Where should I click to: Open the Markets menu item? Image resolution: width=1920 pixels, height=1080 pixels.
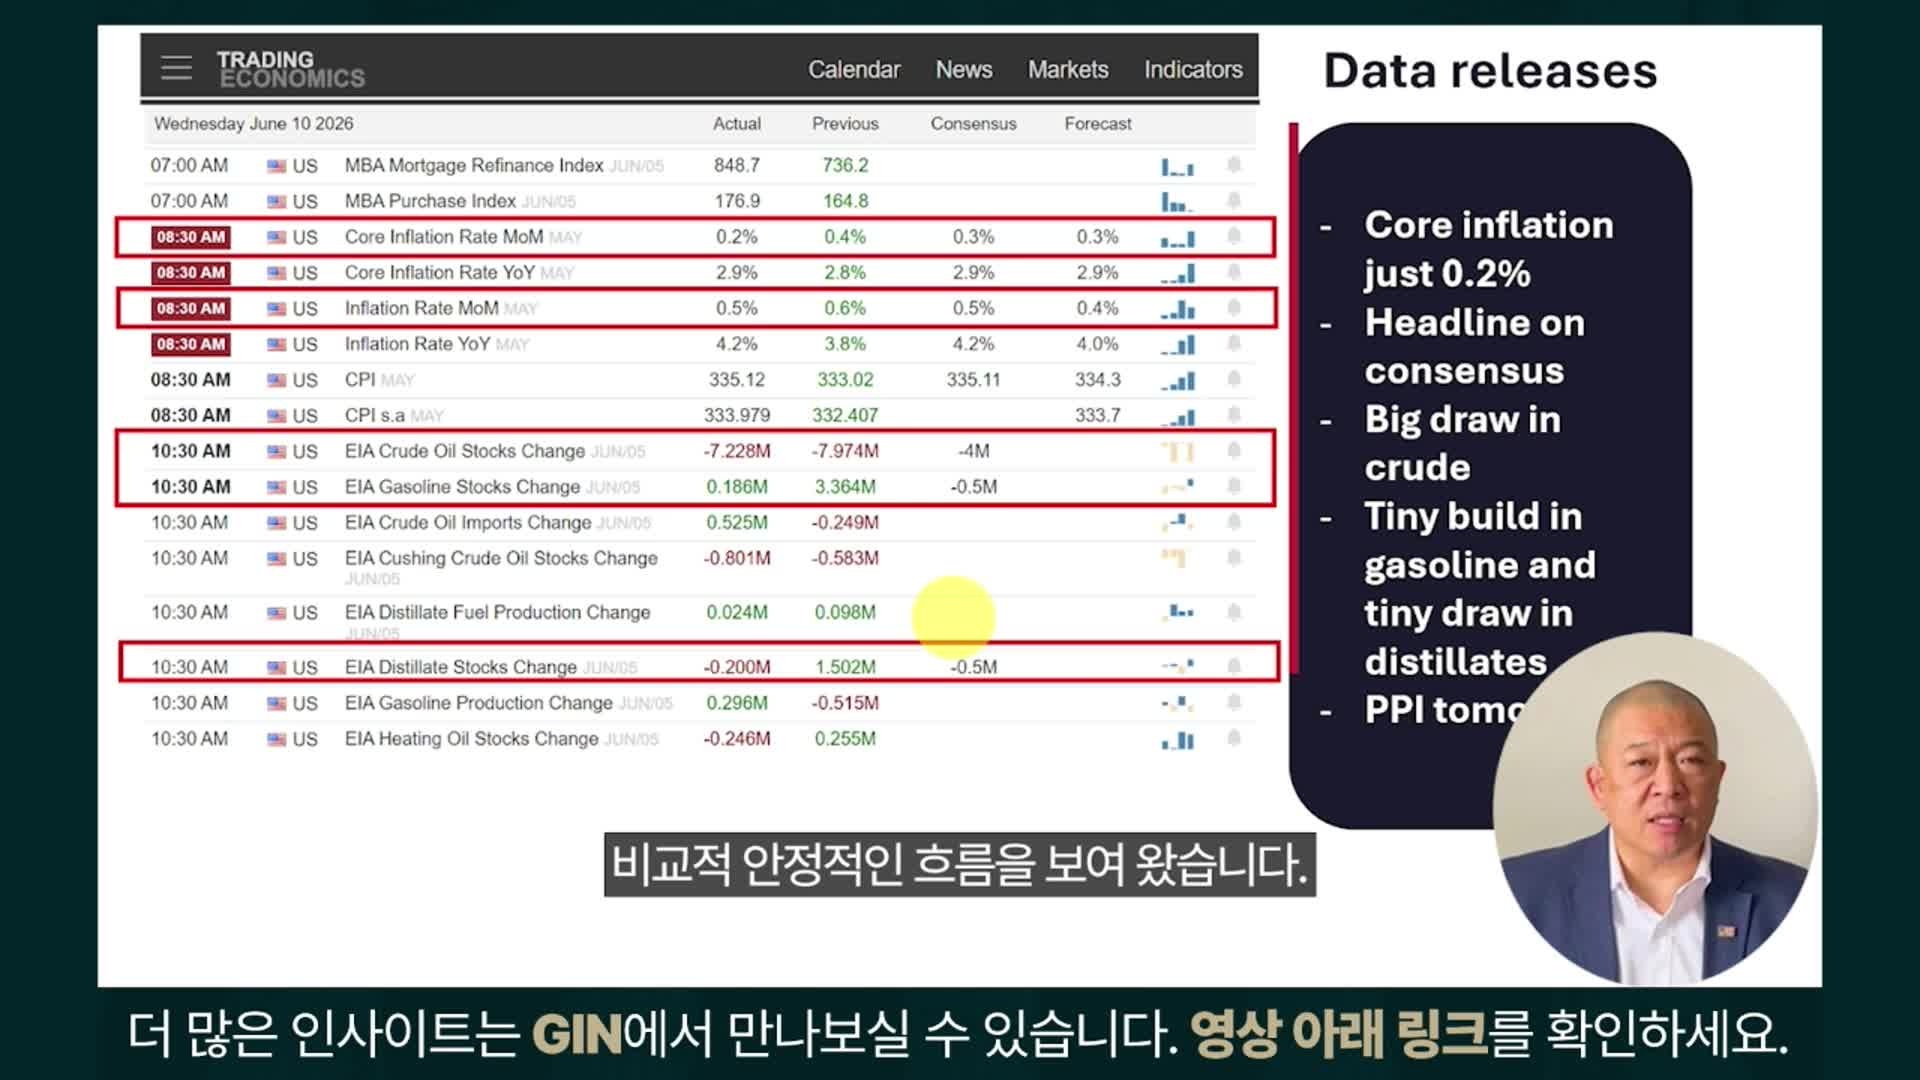1068,70
